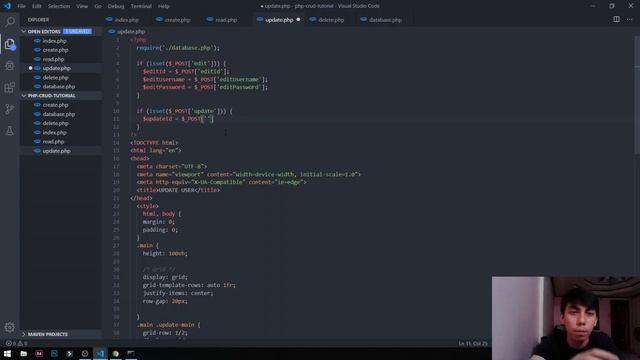This screenshot has width=640, height=360.
Task: Click the '<title>UPDATE USER</title>' line
Action: pos(178,190)
